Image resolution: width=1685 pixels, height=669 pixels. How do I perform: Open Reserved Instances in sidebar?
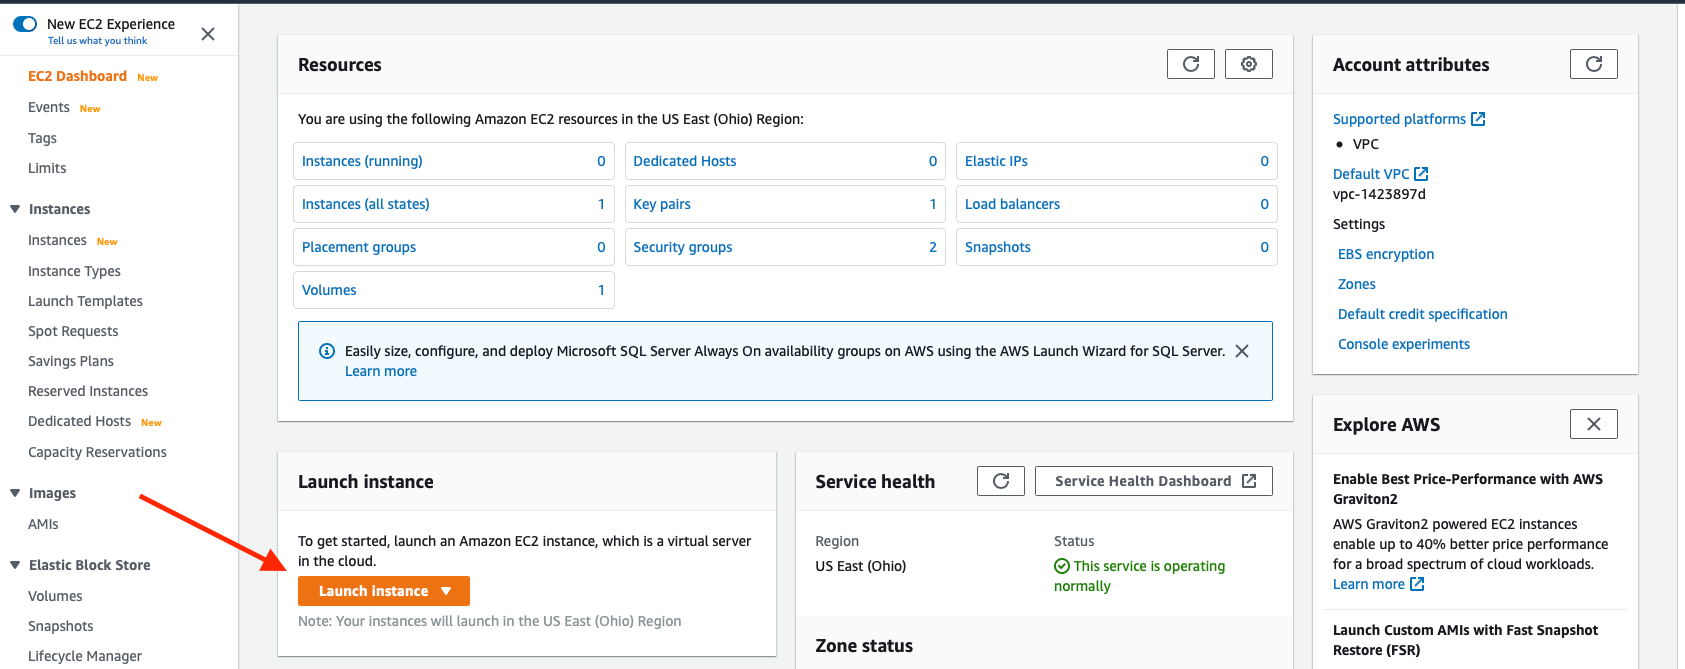click(88, 391)
